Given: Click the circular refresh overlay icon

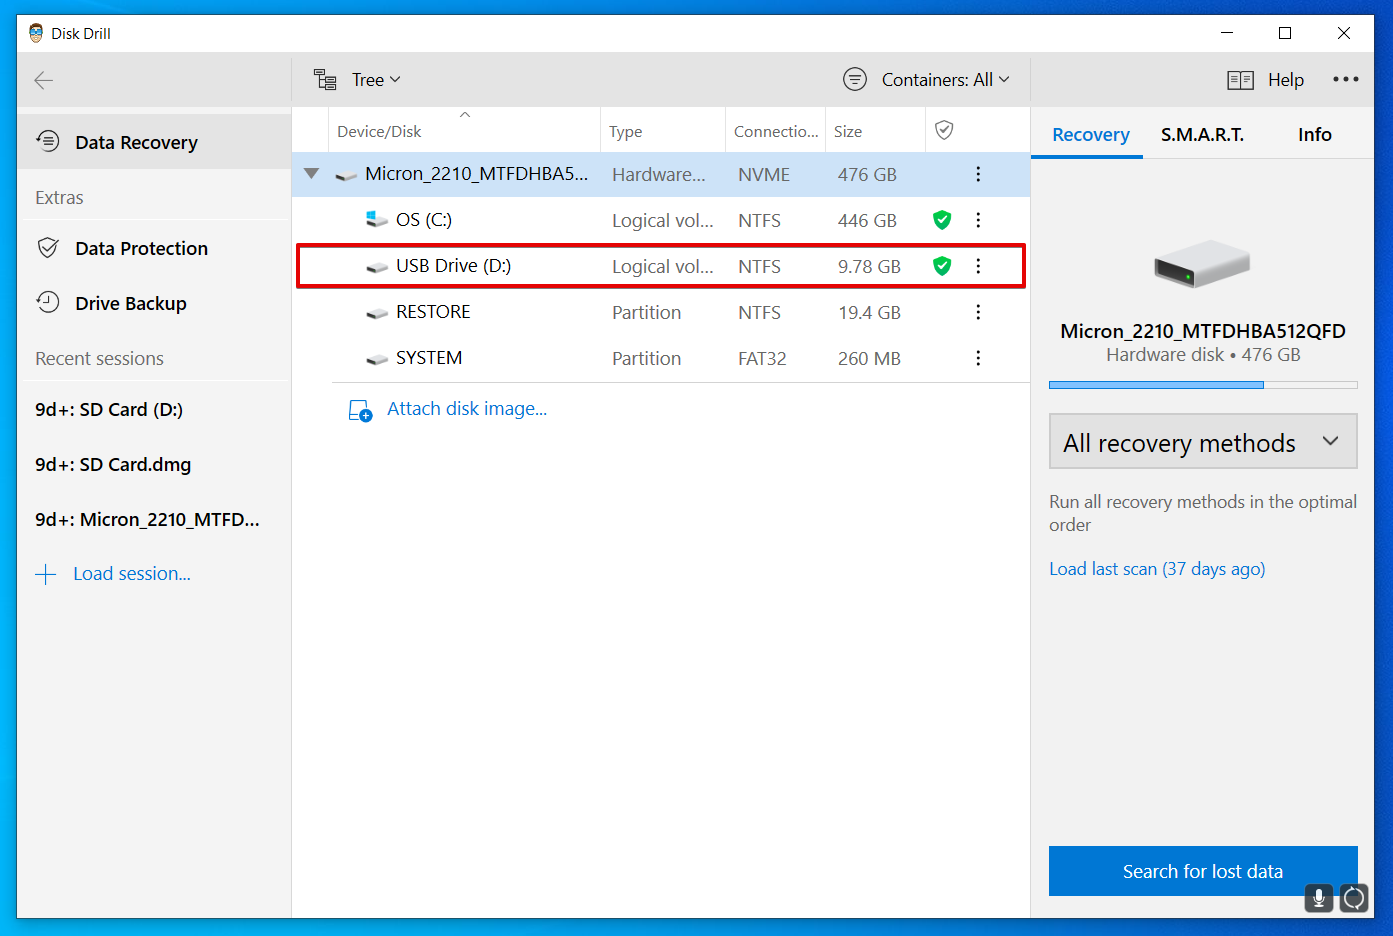Looking at the screenshot, I should pos(1354,898).
